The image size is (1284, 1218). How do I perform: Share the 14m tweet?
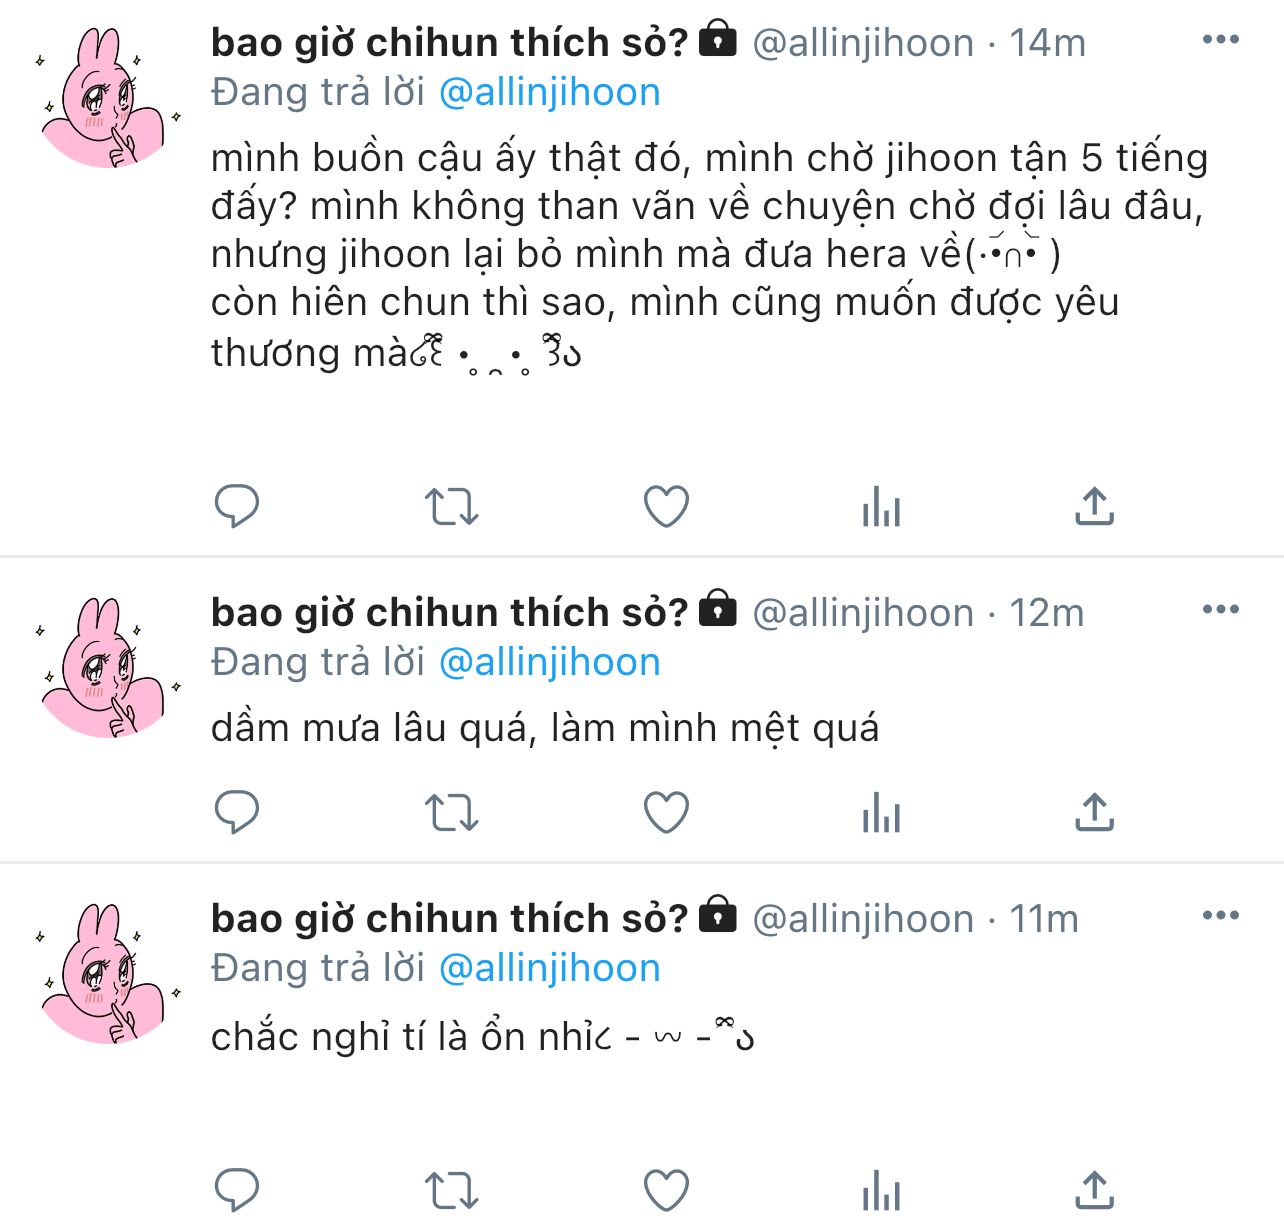[x=1095, y=506]
